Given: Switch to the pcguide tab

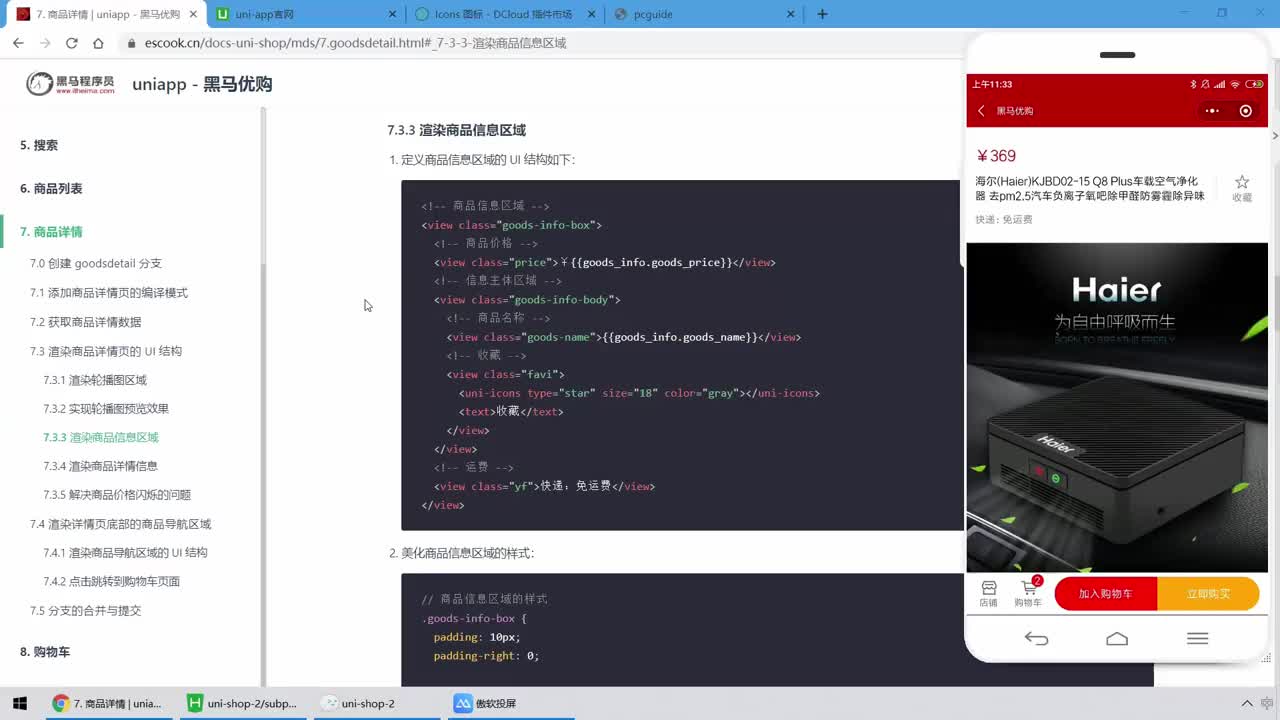Looking at the screenshot, I should coord(700,14).
